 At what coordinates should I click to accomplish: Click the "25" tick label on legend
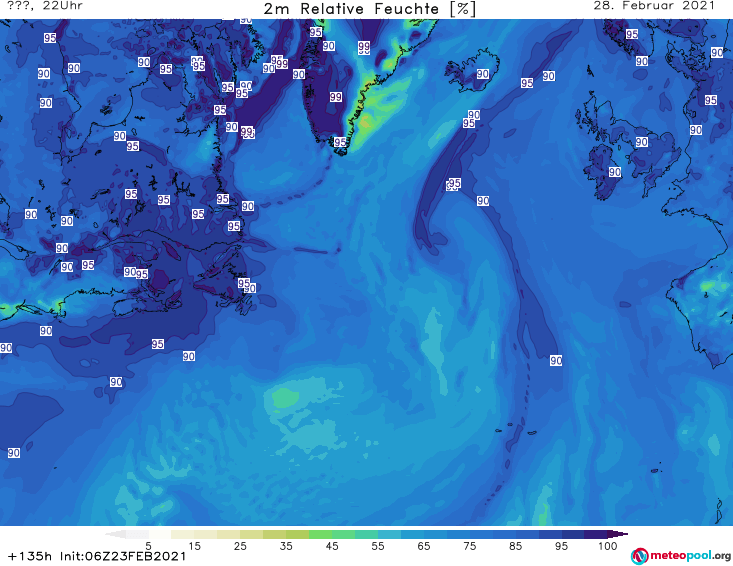[x=240, y=546]
